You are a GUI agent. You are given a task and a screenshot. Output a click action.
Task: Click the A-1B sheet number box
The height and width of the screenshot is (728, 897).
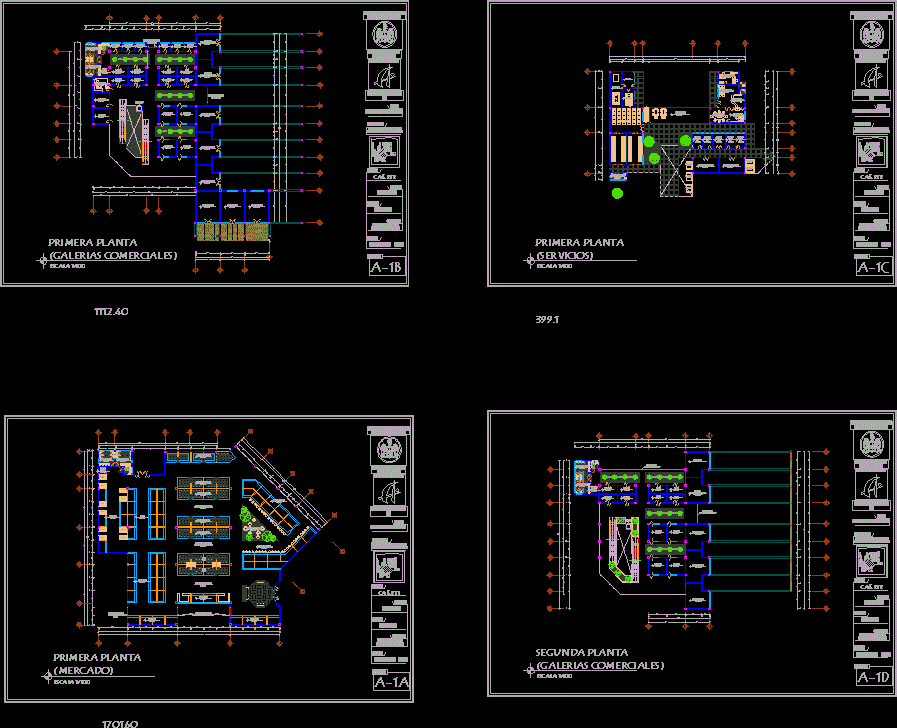(387, 268)
